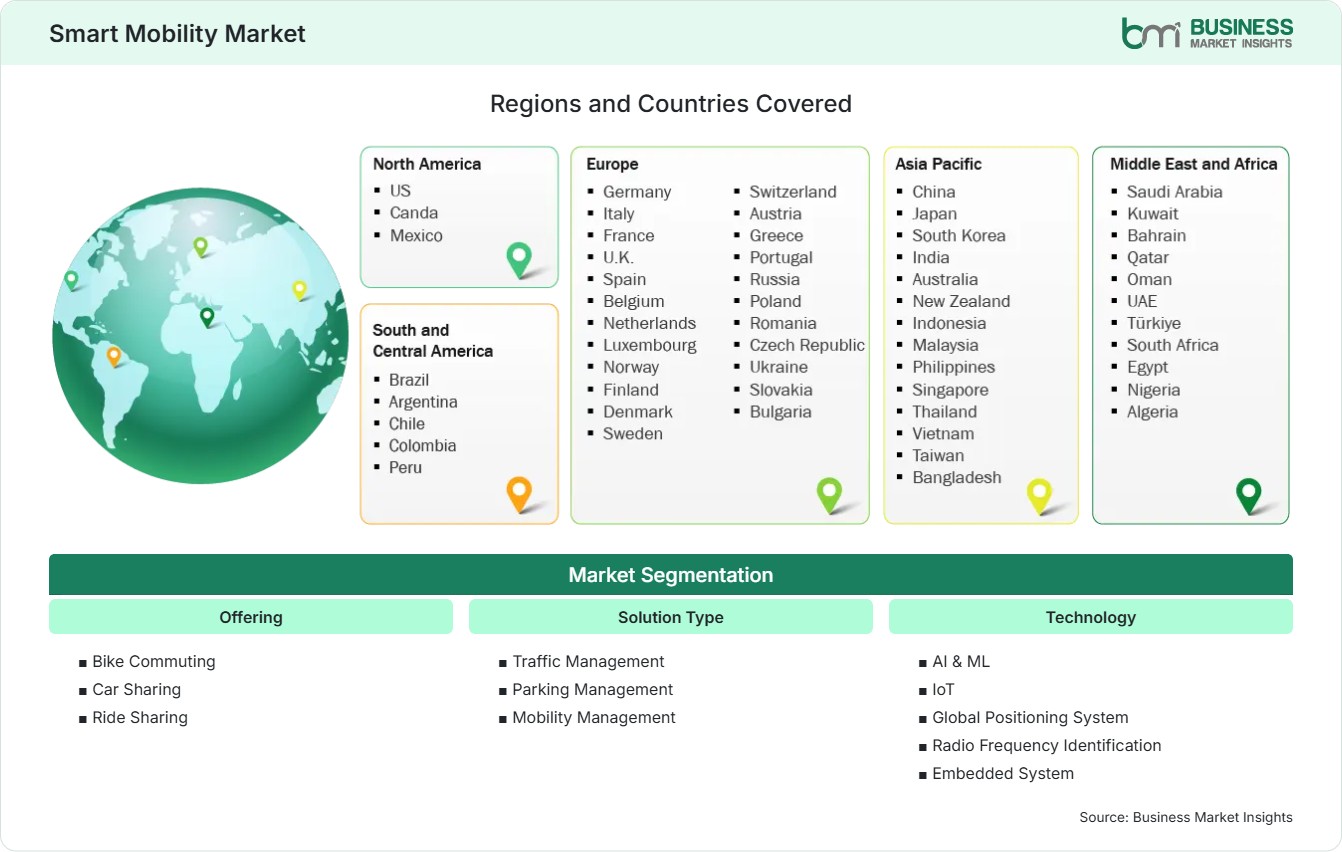Image resolution: width=1342 pixels, height=852 pixels.
Task: Click the yellow pin on globe's Asia
Action: (x=299, y=290)
